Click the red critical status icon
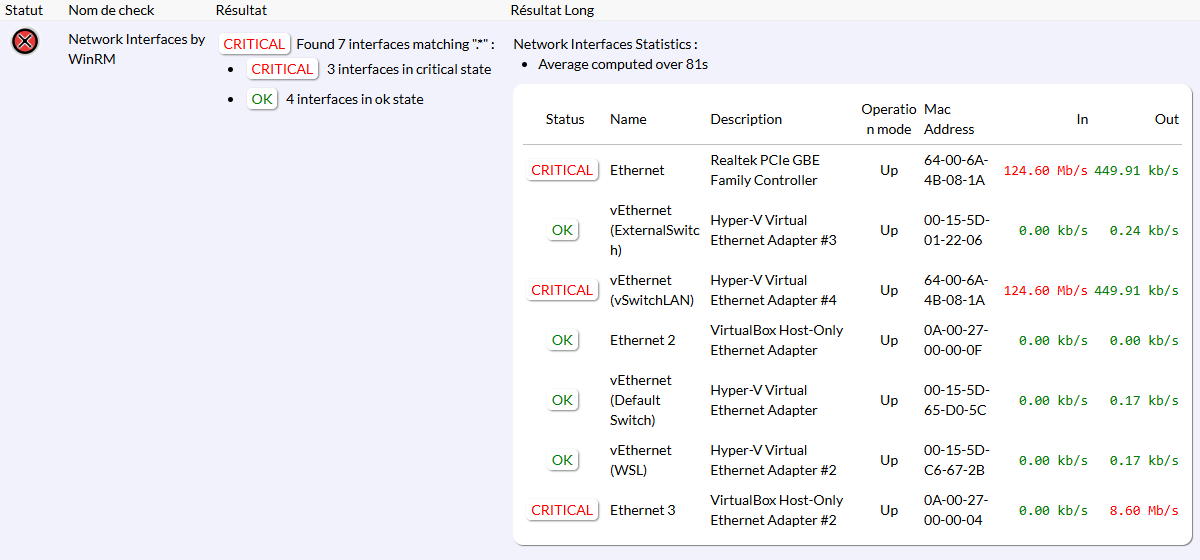 tap(26, 42)
